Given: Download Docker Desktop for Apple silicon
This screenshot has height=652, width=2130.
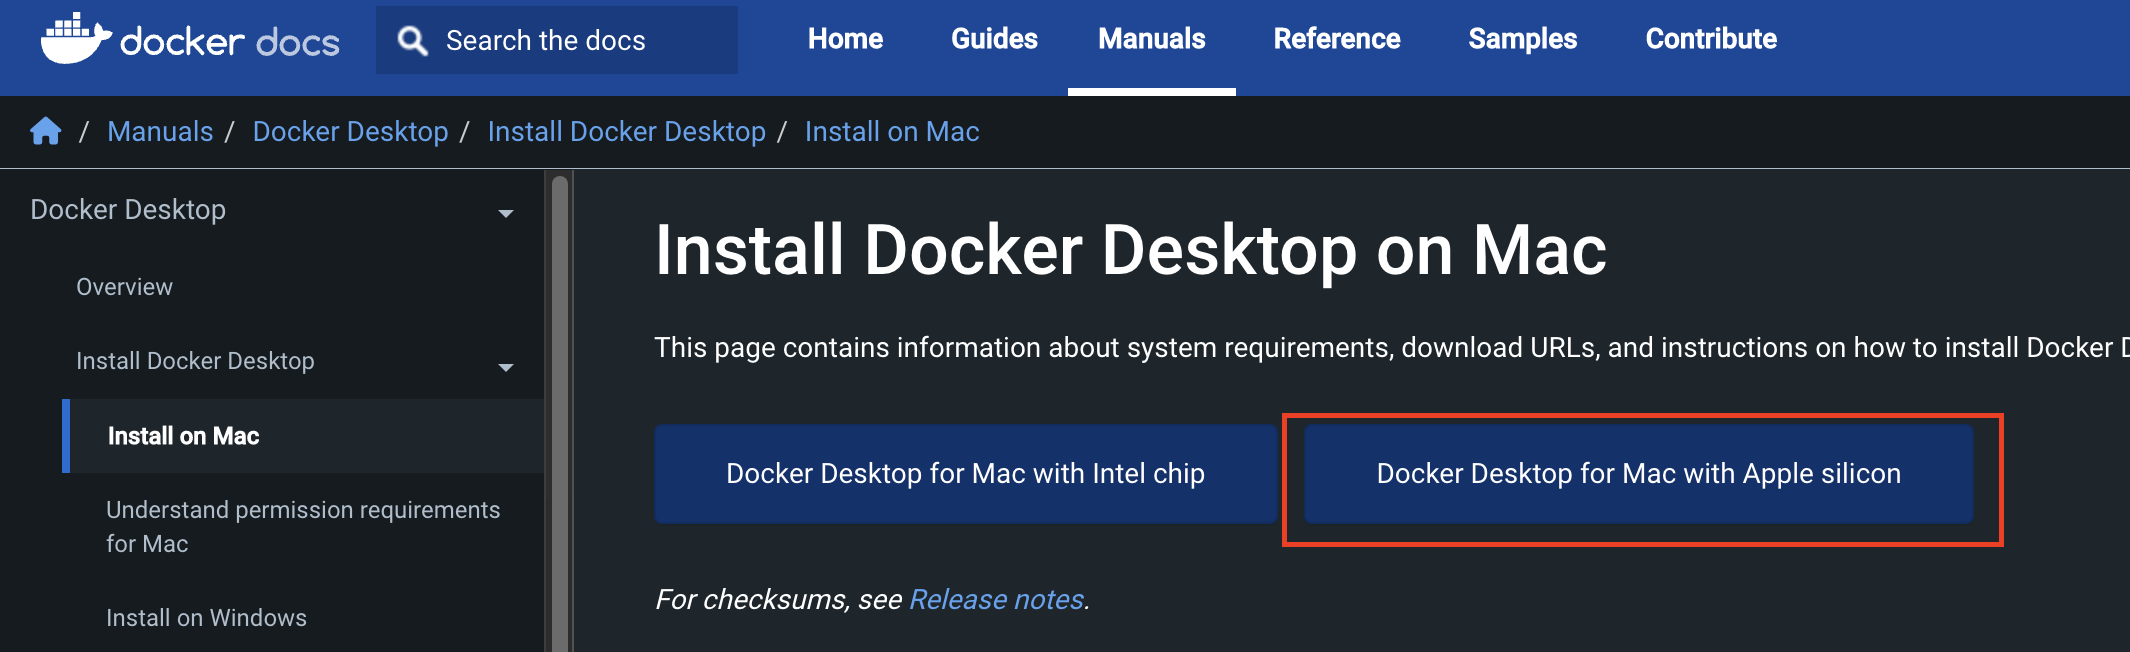Looking at the screenshot, I should point(1638,473).
